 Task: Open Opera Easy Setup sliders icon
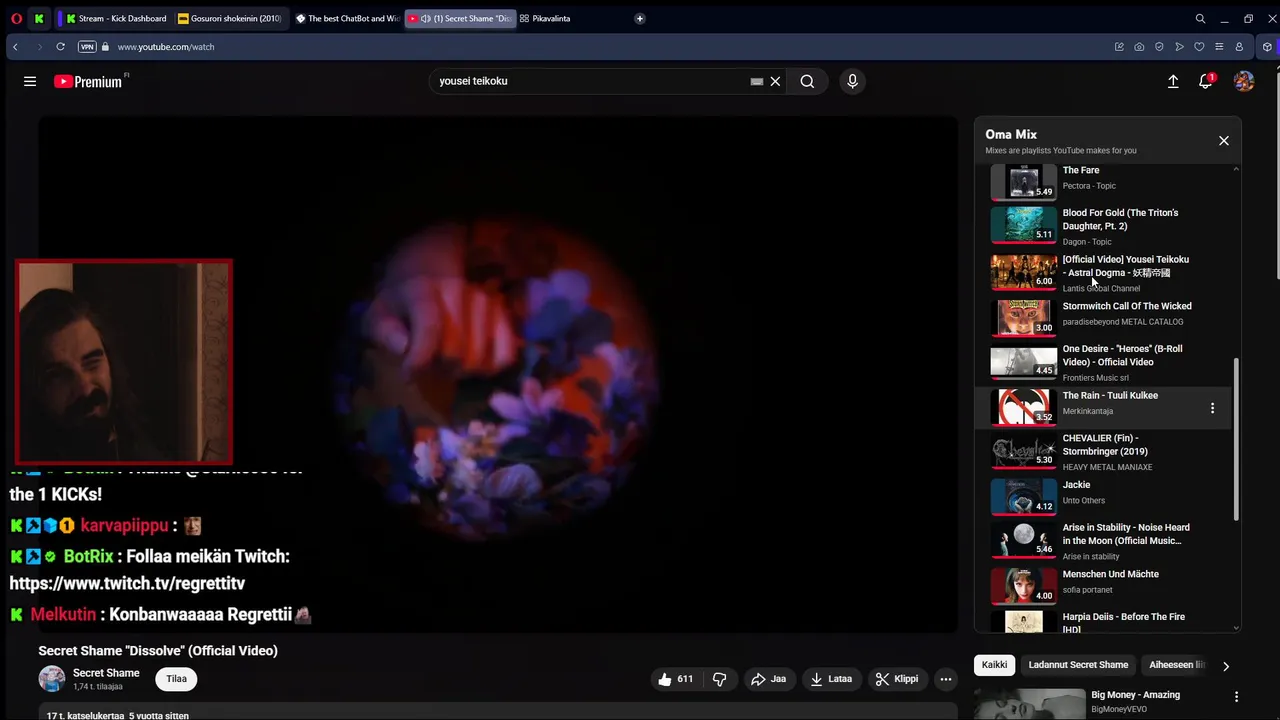(x=1219, y=47)
